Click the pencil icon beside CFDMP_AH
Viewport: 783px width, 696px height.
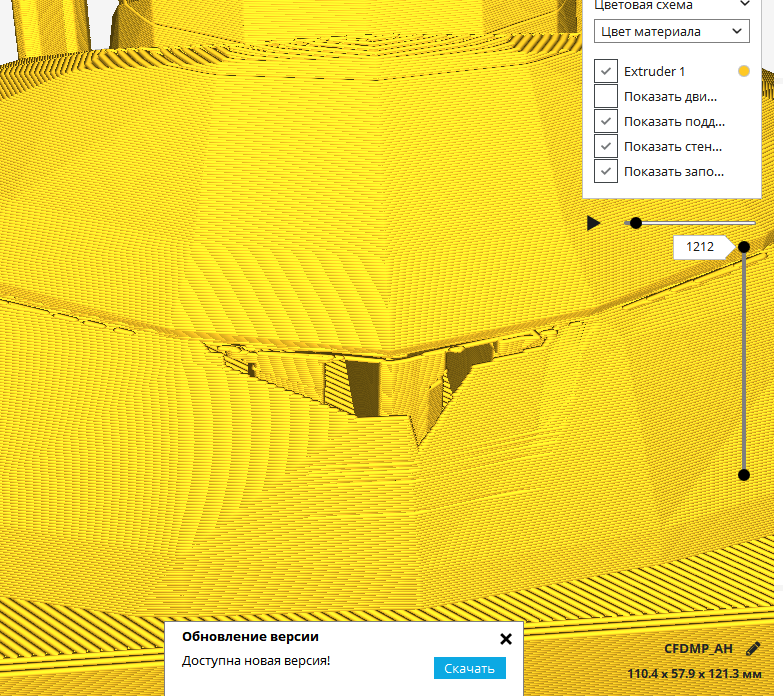click(x=753, y=648)
